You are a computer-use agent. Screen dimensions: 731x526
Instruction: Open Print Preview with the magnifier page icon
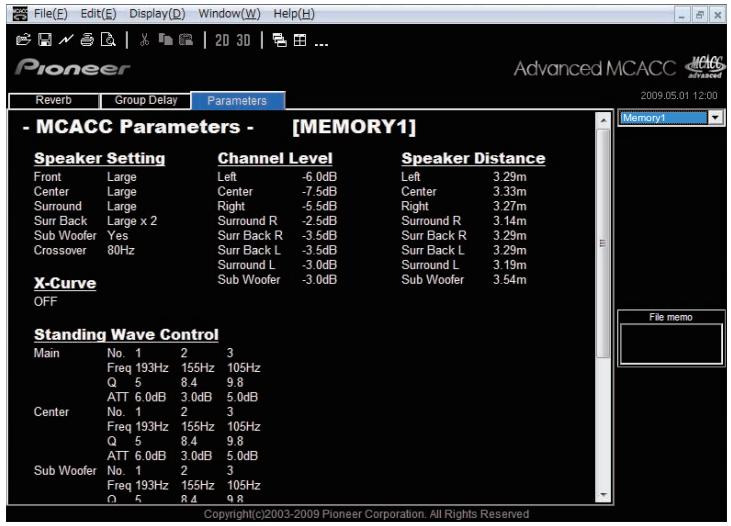(x=108, y=40)
